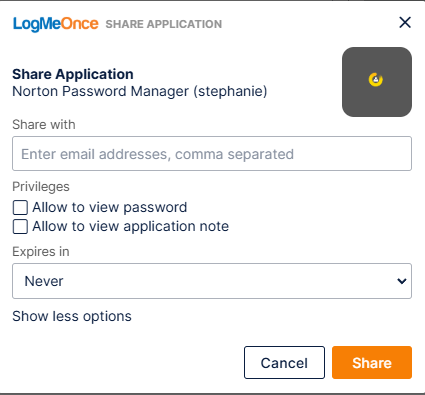Click the SHARE APPLICATION header text

pyautogui.click(x=164, y=24)
